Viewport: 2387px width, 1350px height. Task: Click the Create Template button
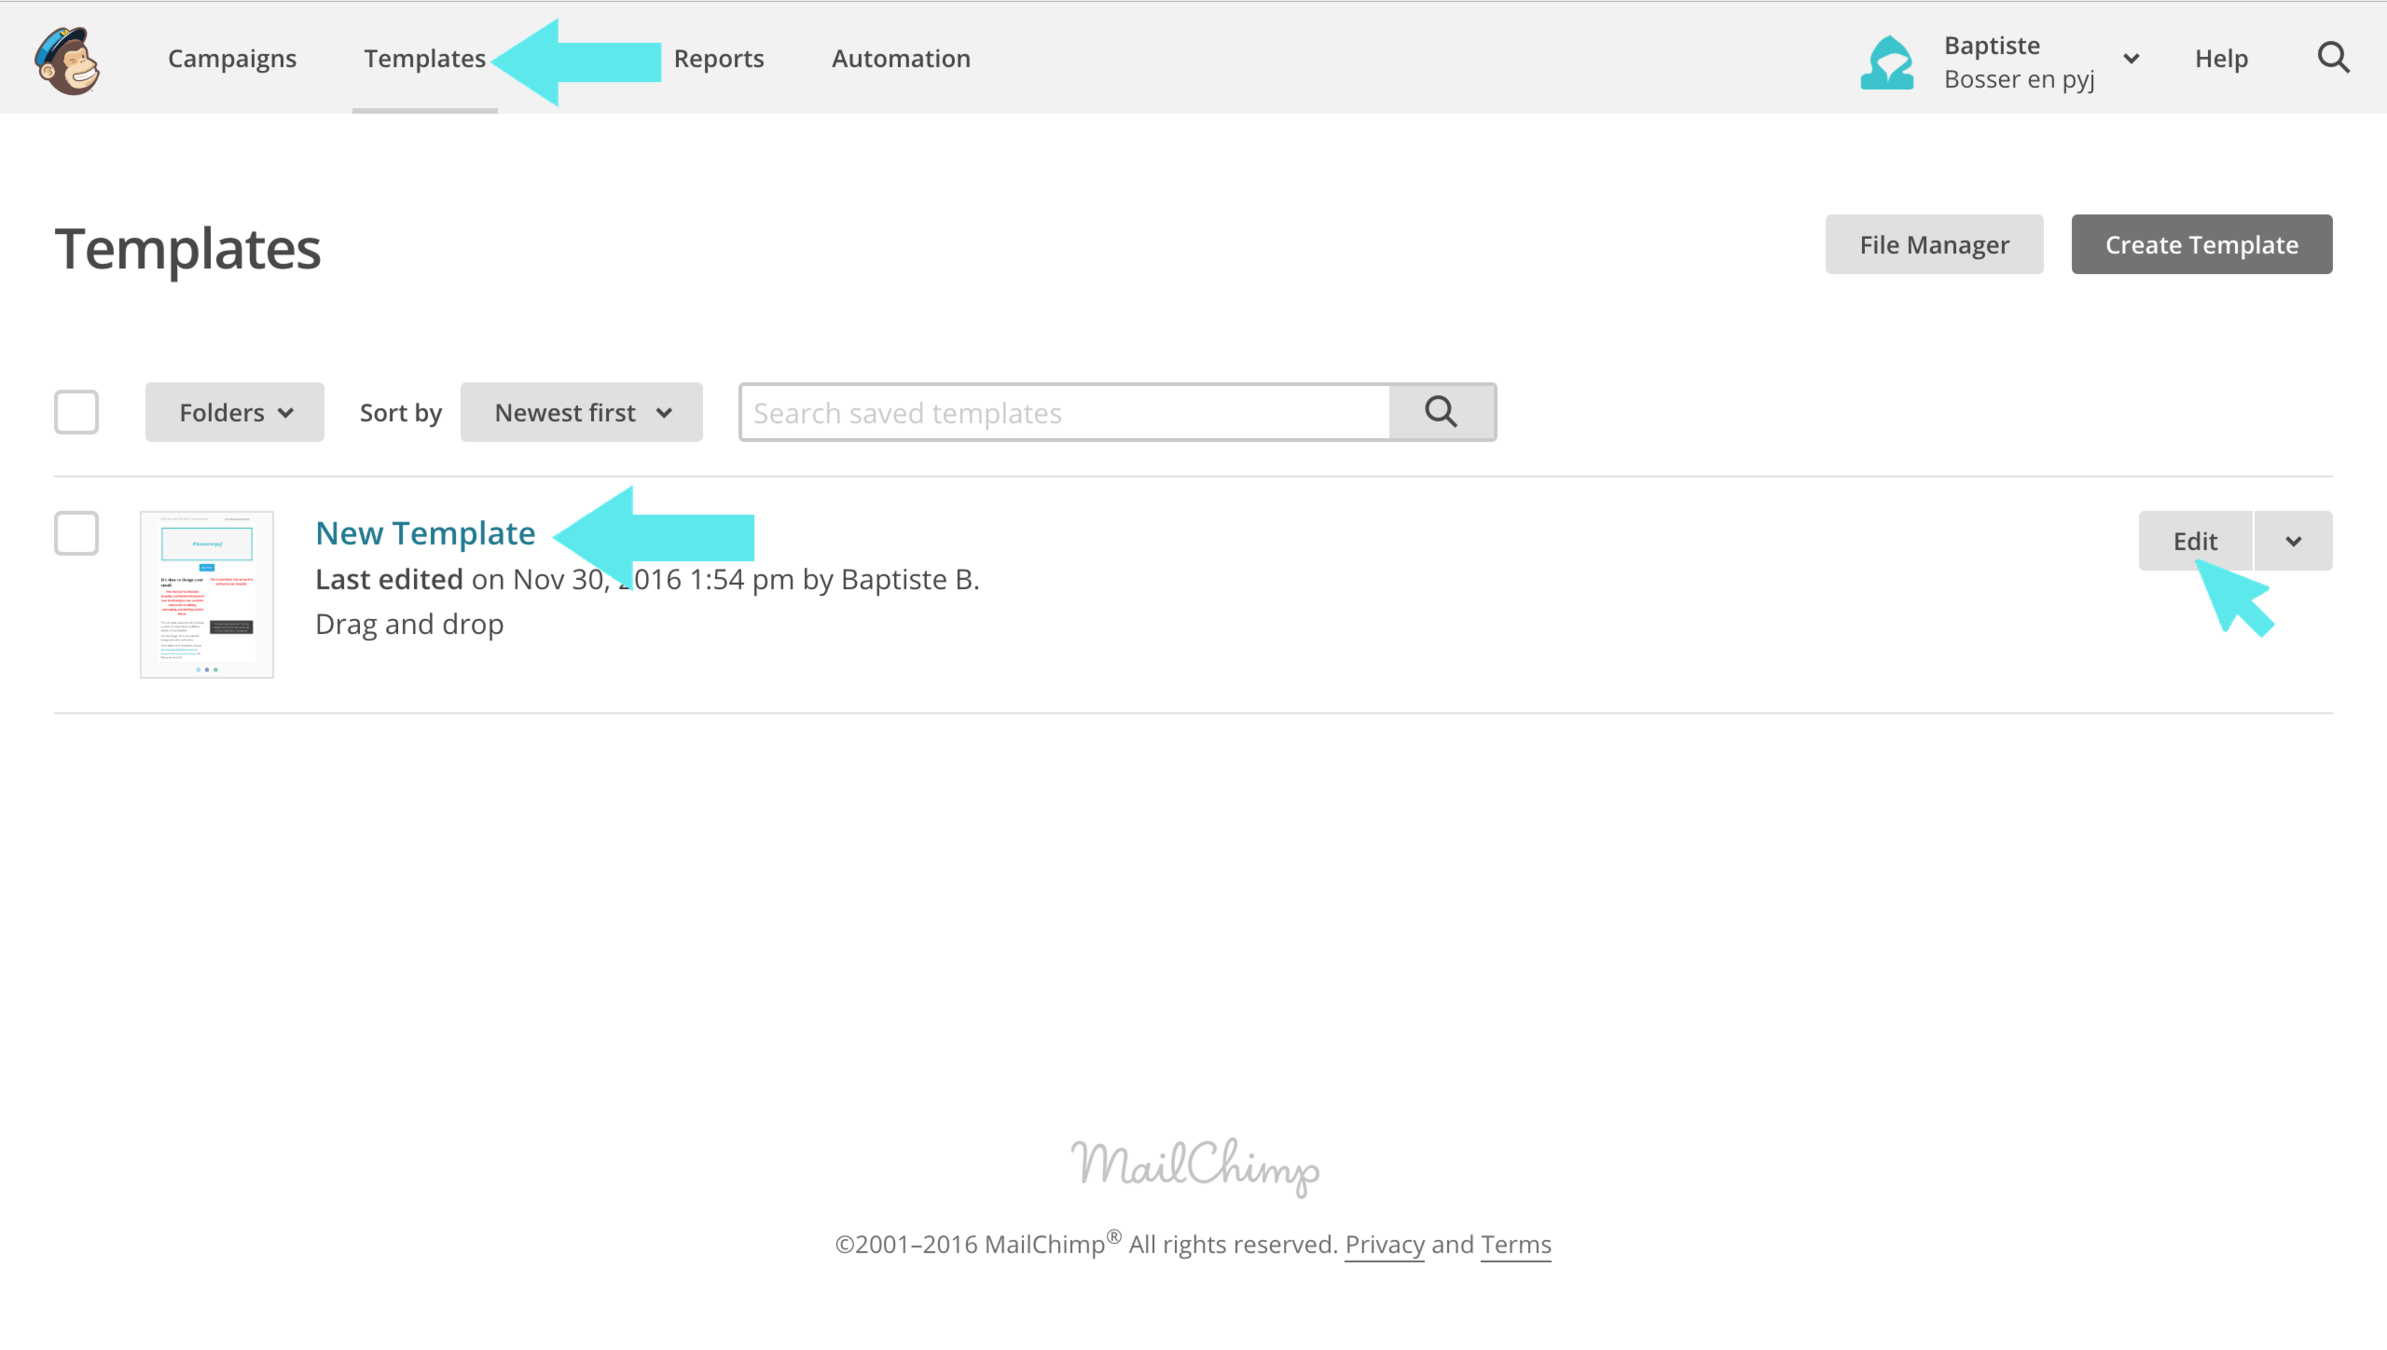tap(2201, 244)
